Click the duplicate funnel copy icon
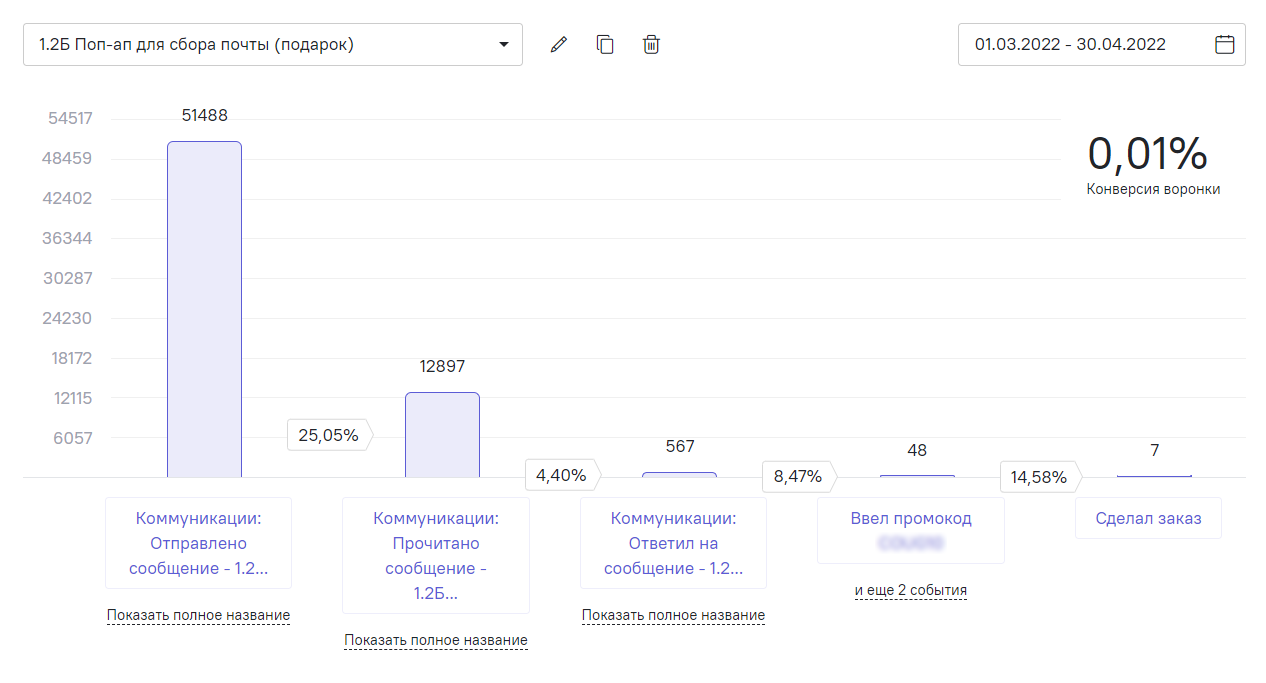This screenshot has width=1266, height=683. (605, 45)
